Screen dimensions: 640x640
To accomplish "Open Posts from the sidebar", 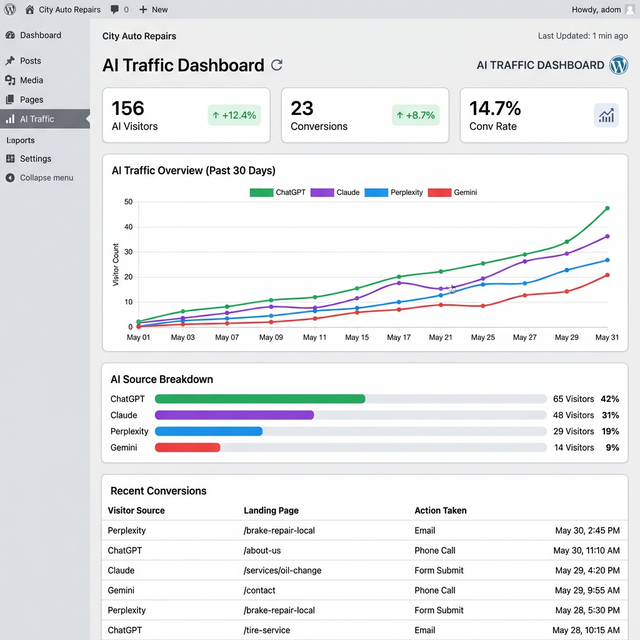I will click(x=29, y=61).
